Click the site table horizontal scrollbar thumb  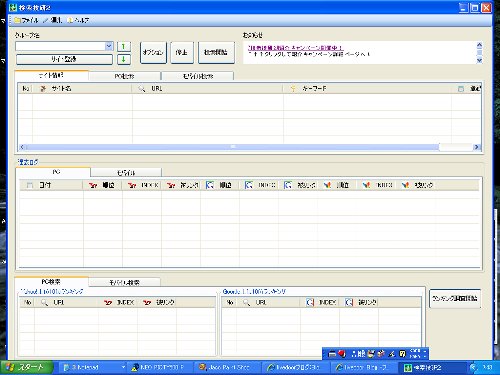point(232,147)
